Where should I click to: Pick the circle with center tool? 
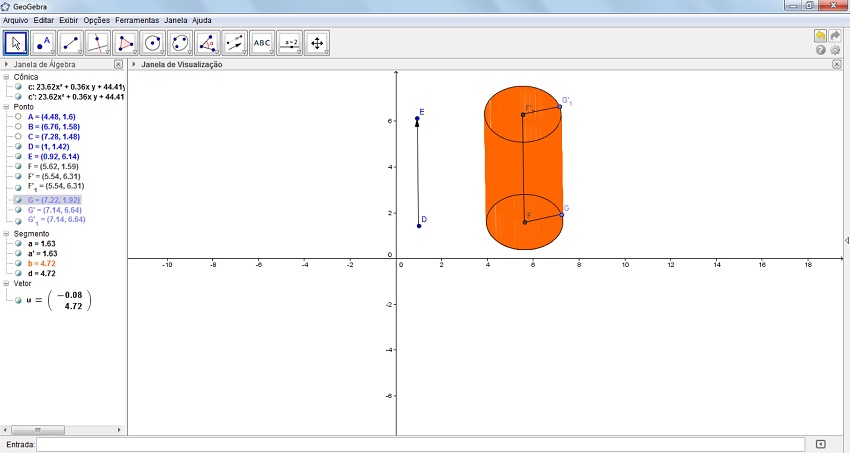click(152, 43)
